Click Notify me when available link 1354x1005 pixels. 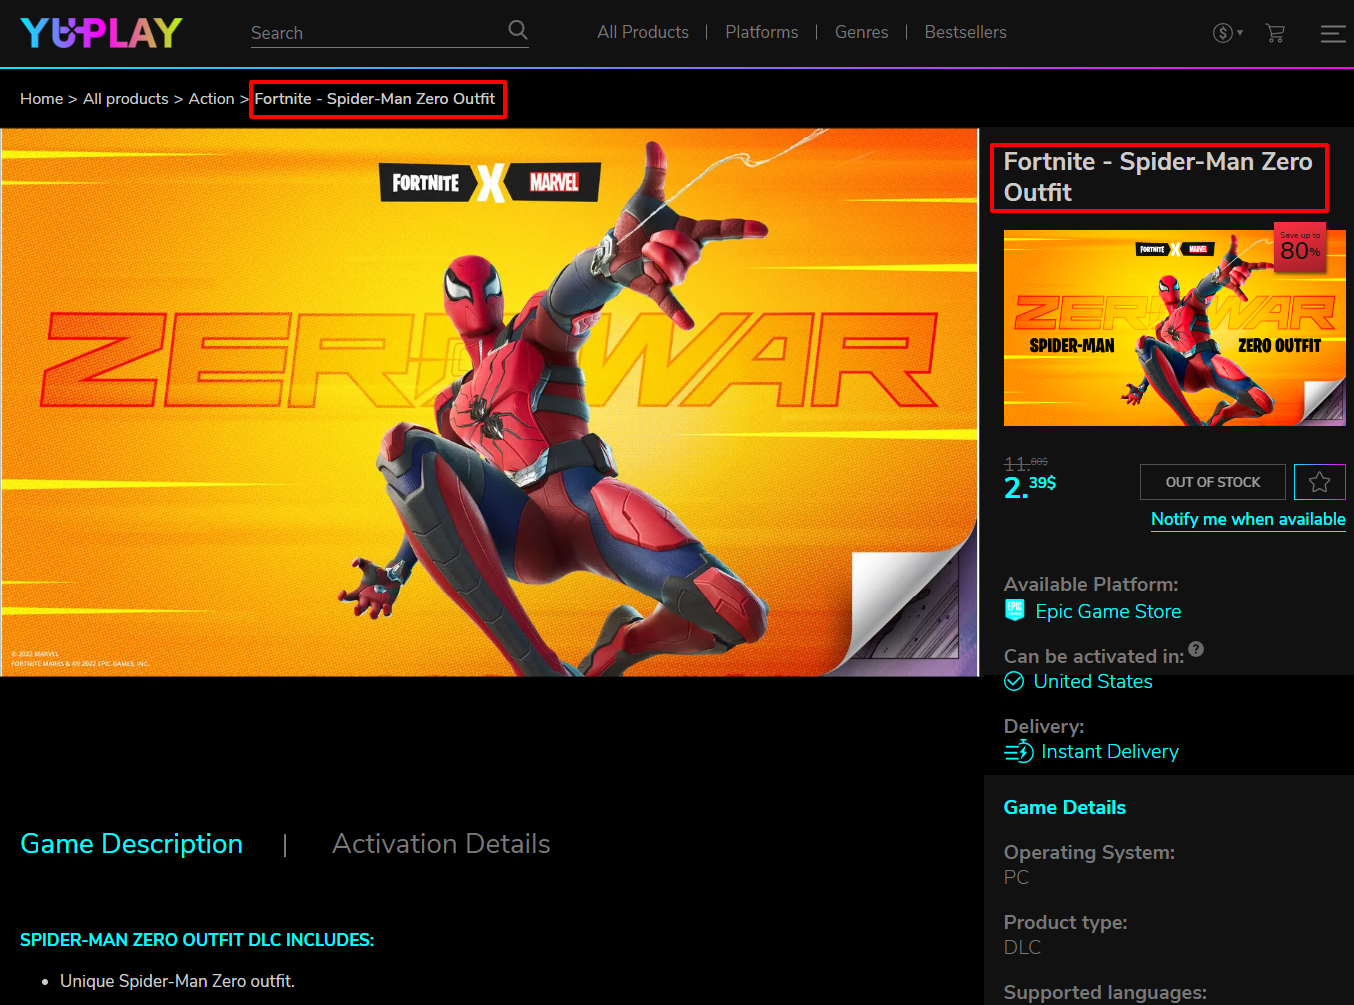point(1248,519)
